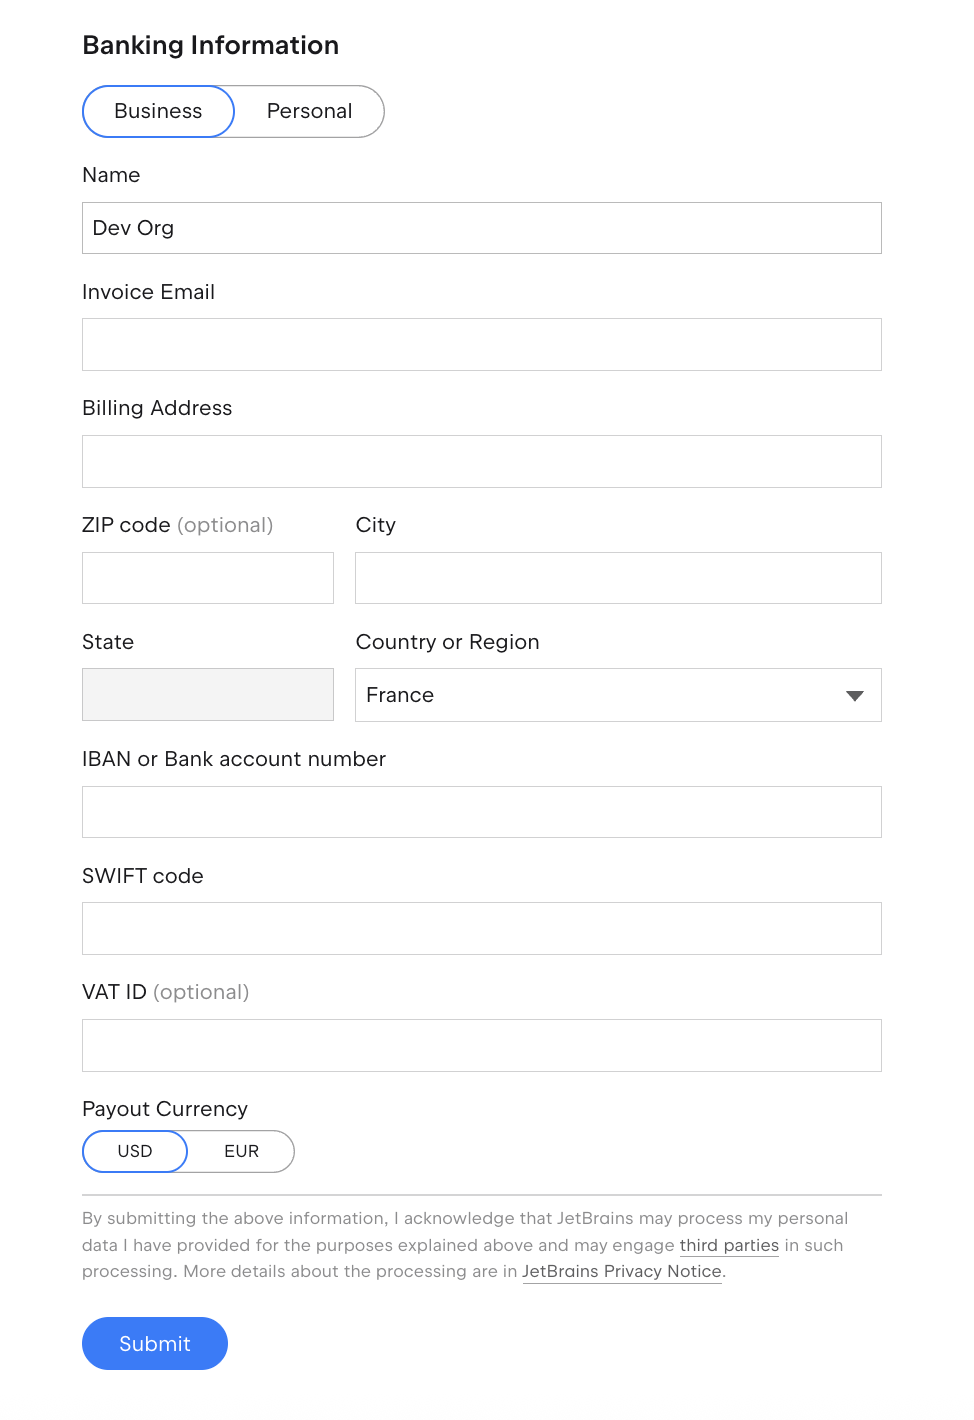Viewport: 974px width, 1420px height.
Task: Focus the IBAN or Bank account field
Action: click(x=481, y=812)
